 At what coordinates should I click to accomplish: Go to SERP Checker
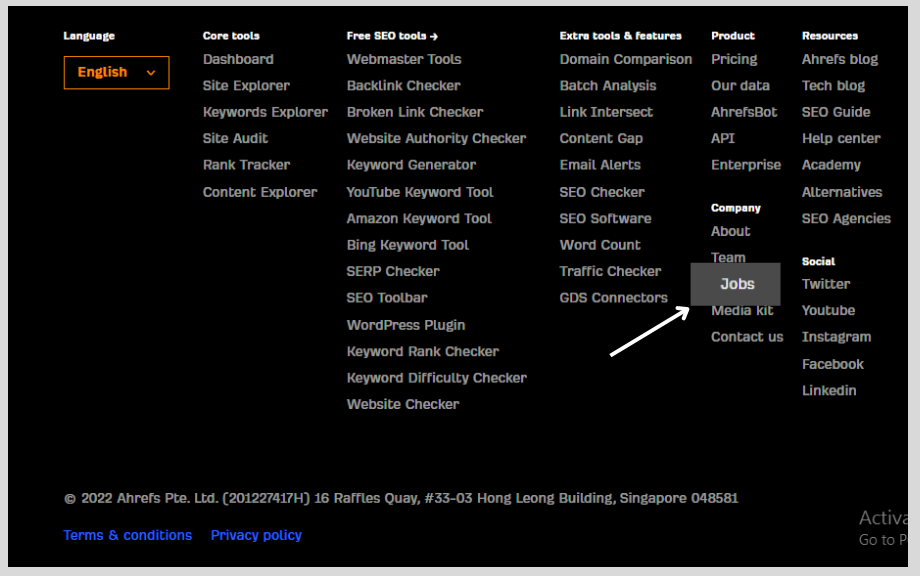[393, 272]
